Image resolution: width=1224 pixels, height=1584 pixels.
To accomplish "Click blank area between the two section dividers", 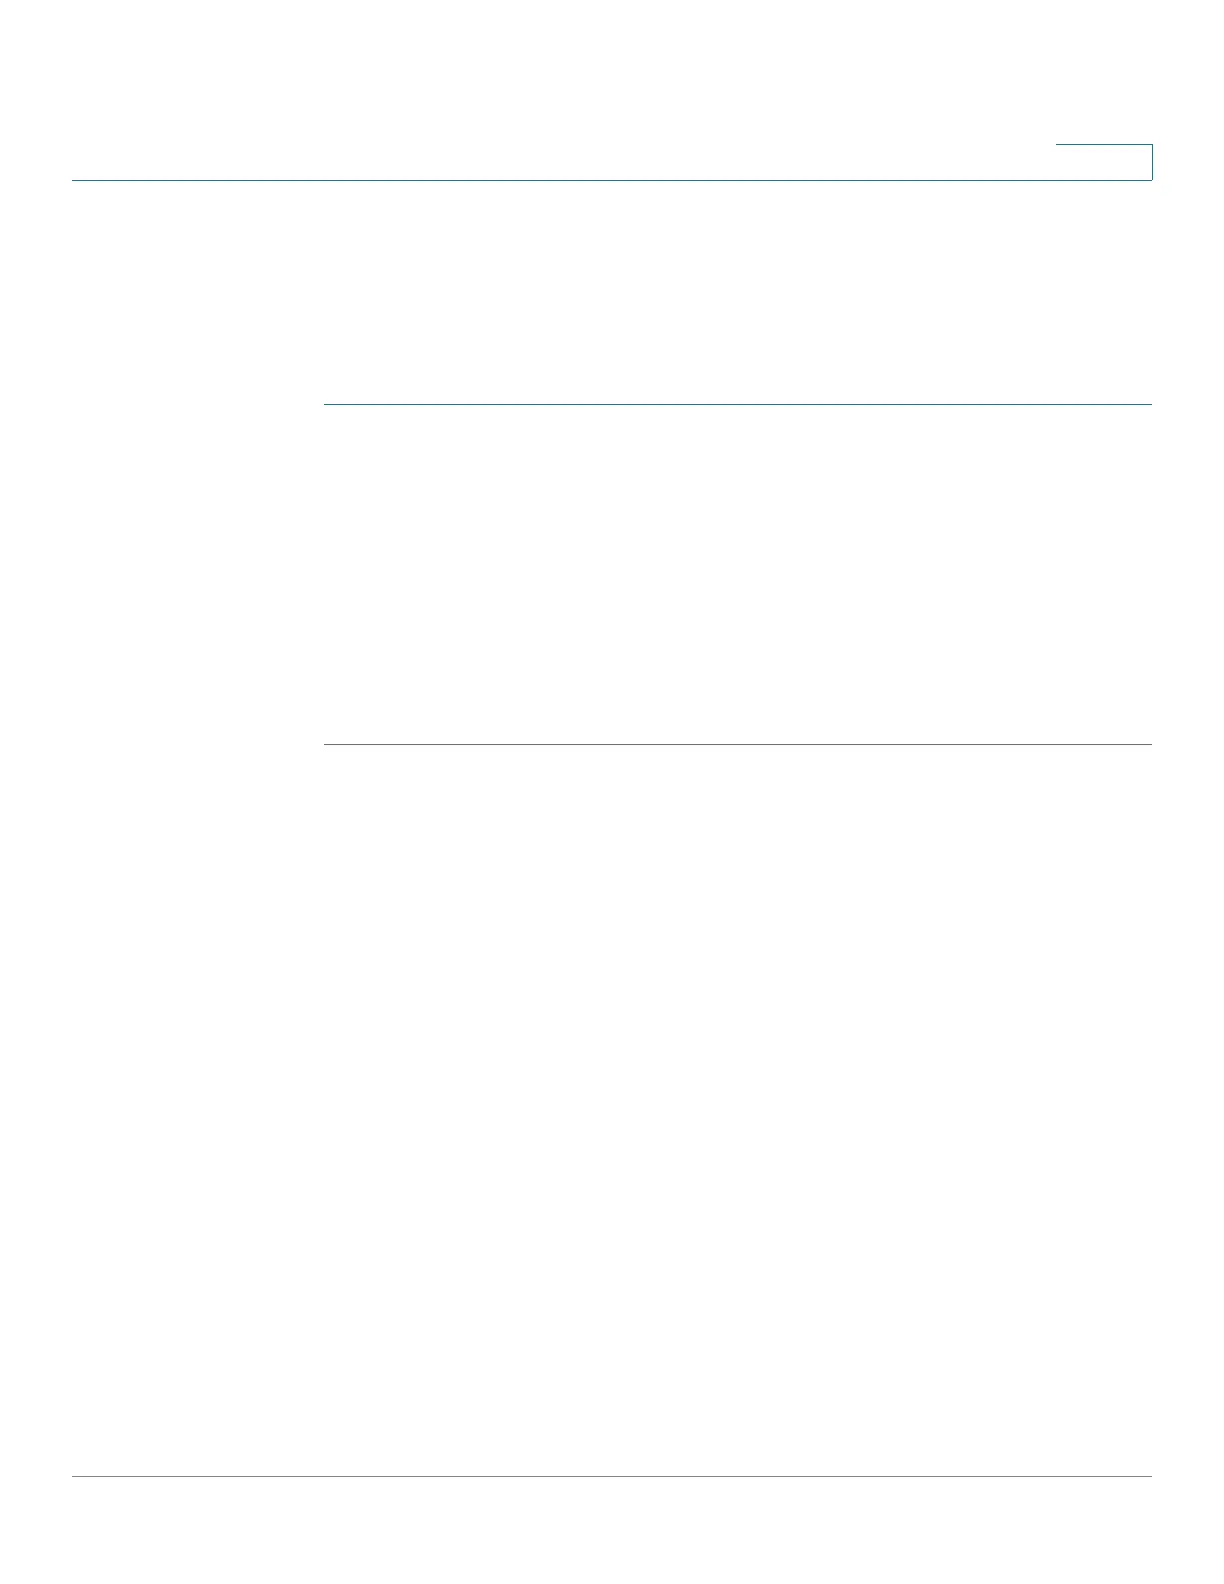I will click(x=738, y=575).
